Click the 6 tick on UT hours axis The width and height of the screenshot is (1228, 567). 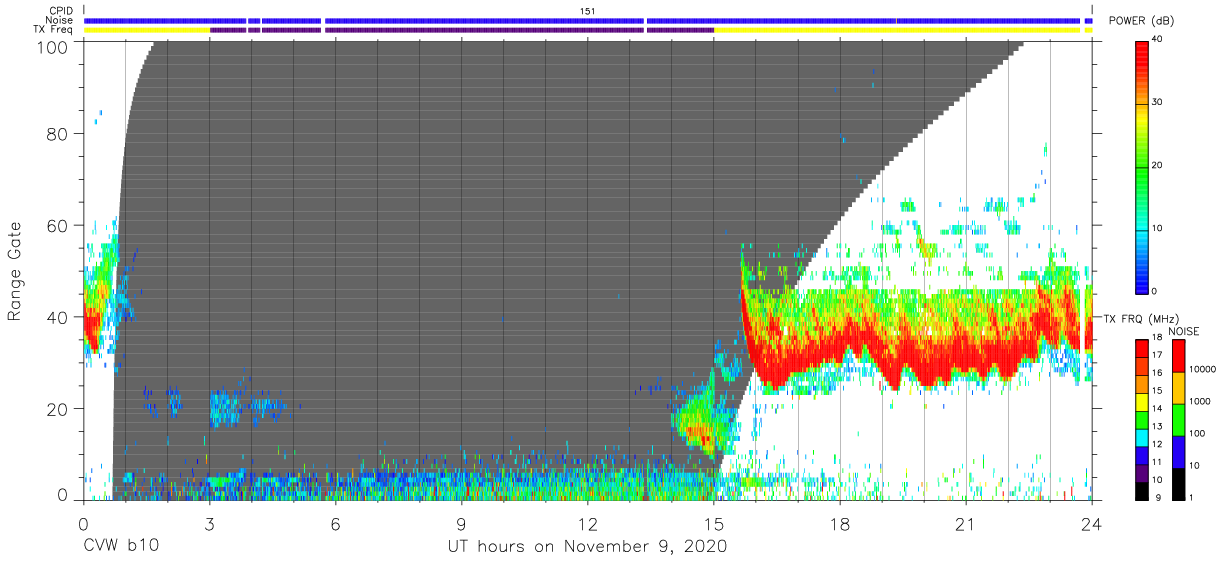[x=335, y=523]
